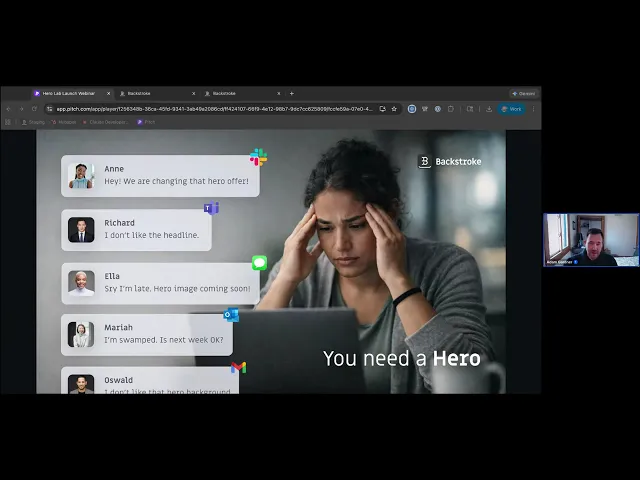The width and height of the screenshot is (640, 480).
Task: Go back in browser history
Action: tap(9, 109)
